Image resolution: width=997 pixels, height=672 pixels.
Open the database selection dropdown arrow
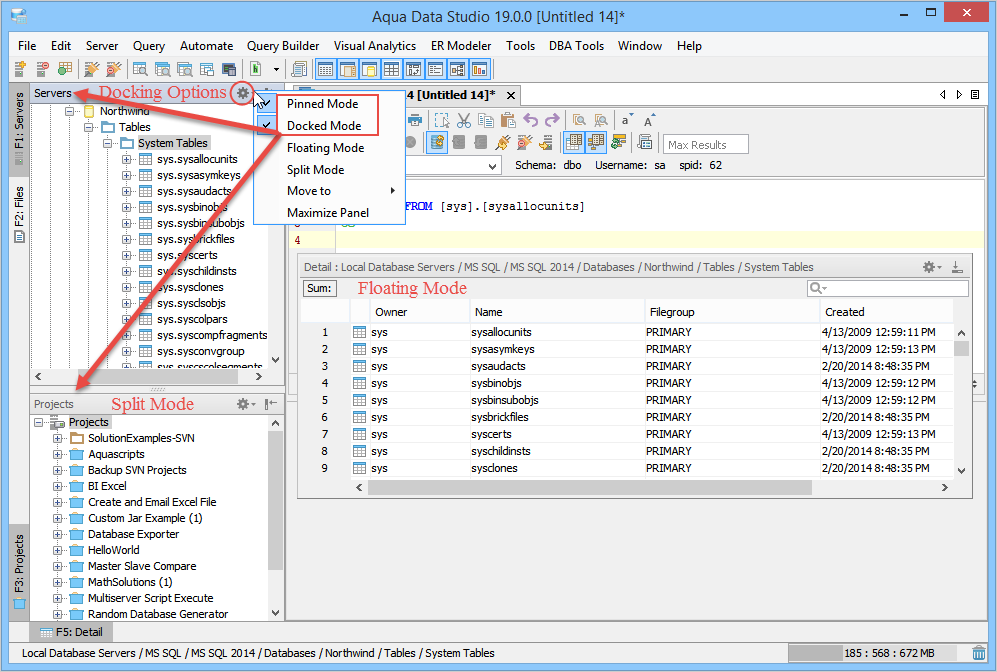point(492,166)
